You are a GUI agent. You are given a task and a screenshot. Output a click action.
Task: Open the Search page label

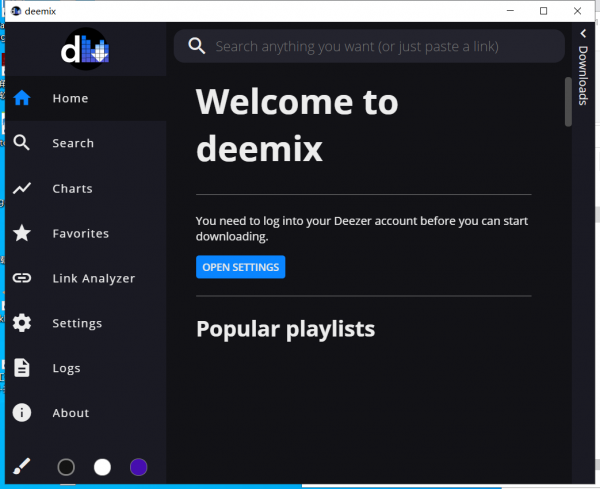pyautogui.click(x=73, y=143)
